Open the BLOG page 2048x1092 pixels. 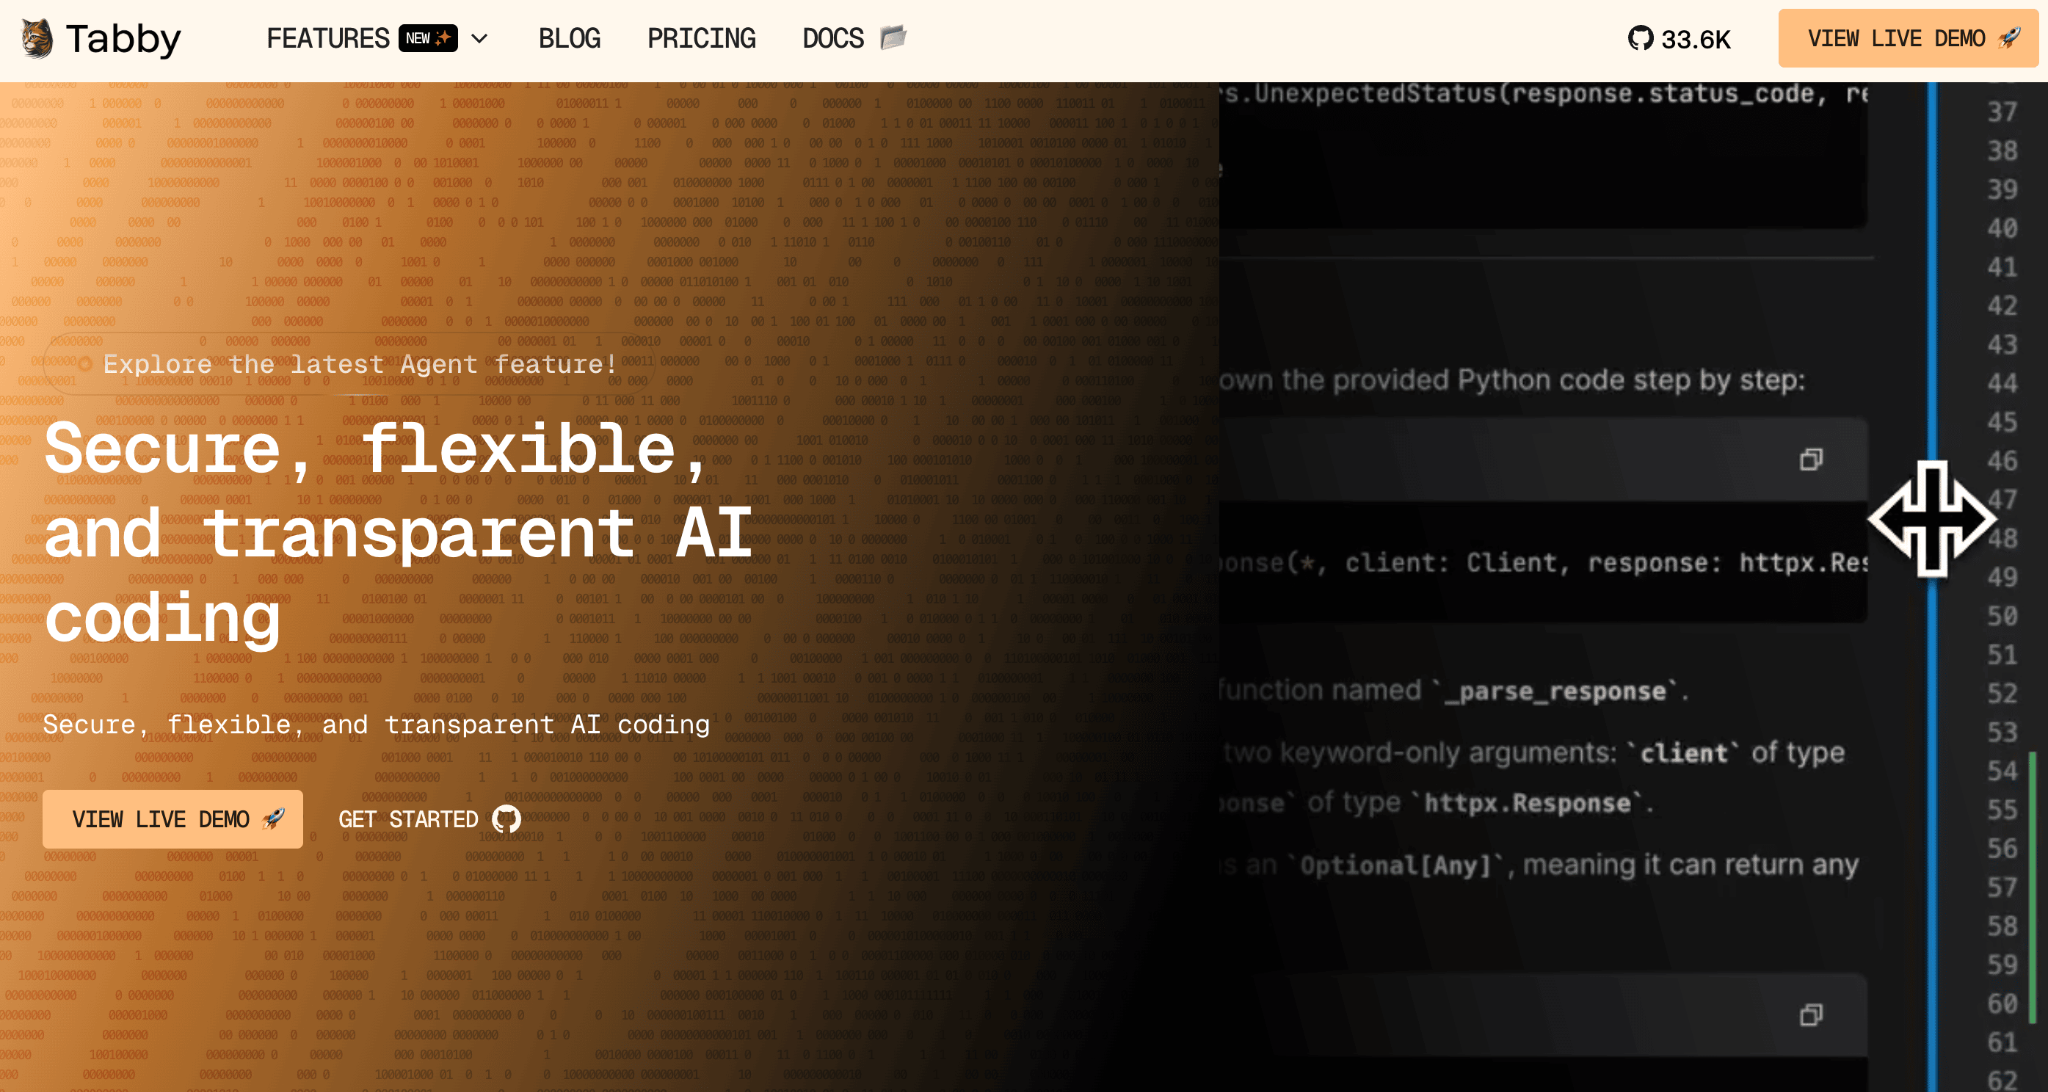[570, 38]
